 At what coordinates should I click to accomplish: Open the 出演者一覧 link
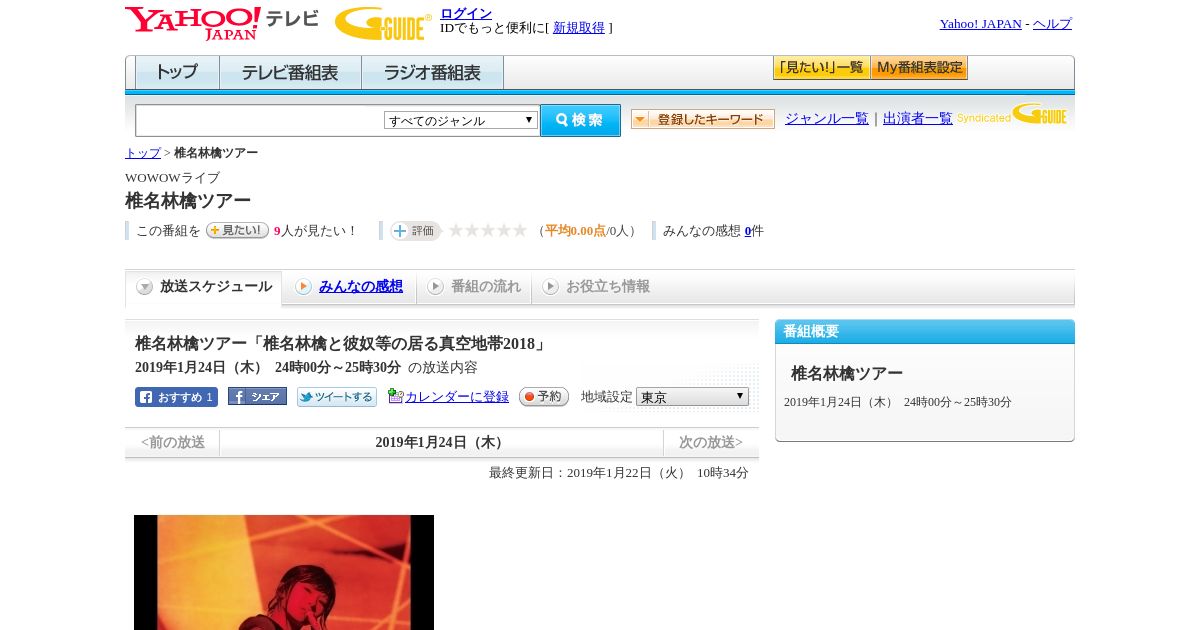[918, 118]
